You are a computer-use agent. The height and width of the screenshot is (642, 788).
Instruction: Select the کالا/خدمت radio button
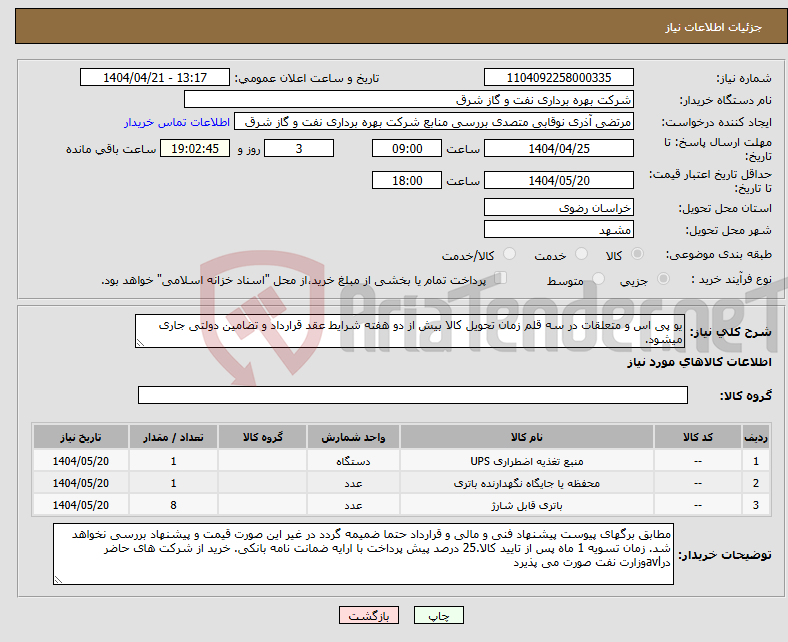tap(510, 254)
